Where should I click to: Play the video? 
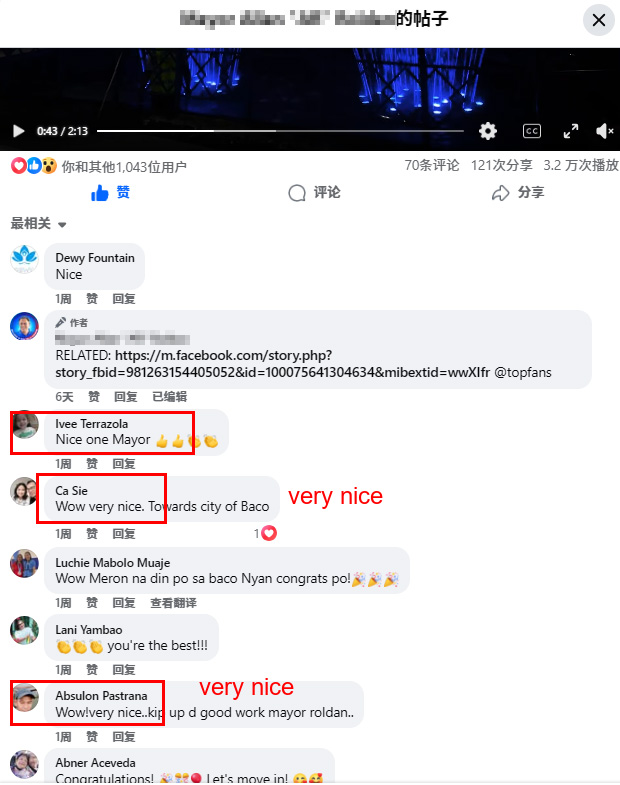(19, 131)
